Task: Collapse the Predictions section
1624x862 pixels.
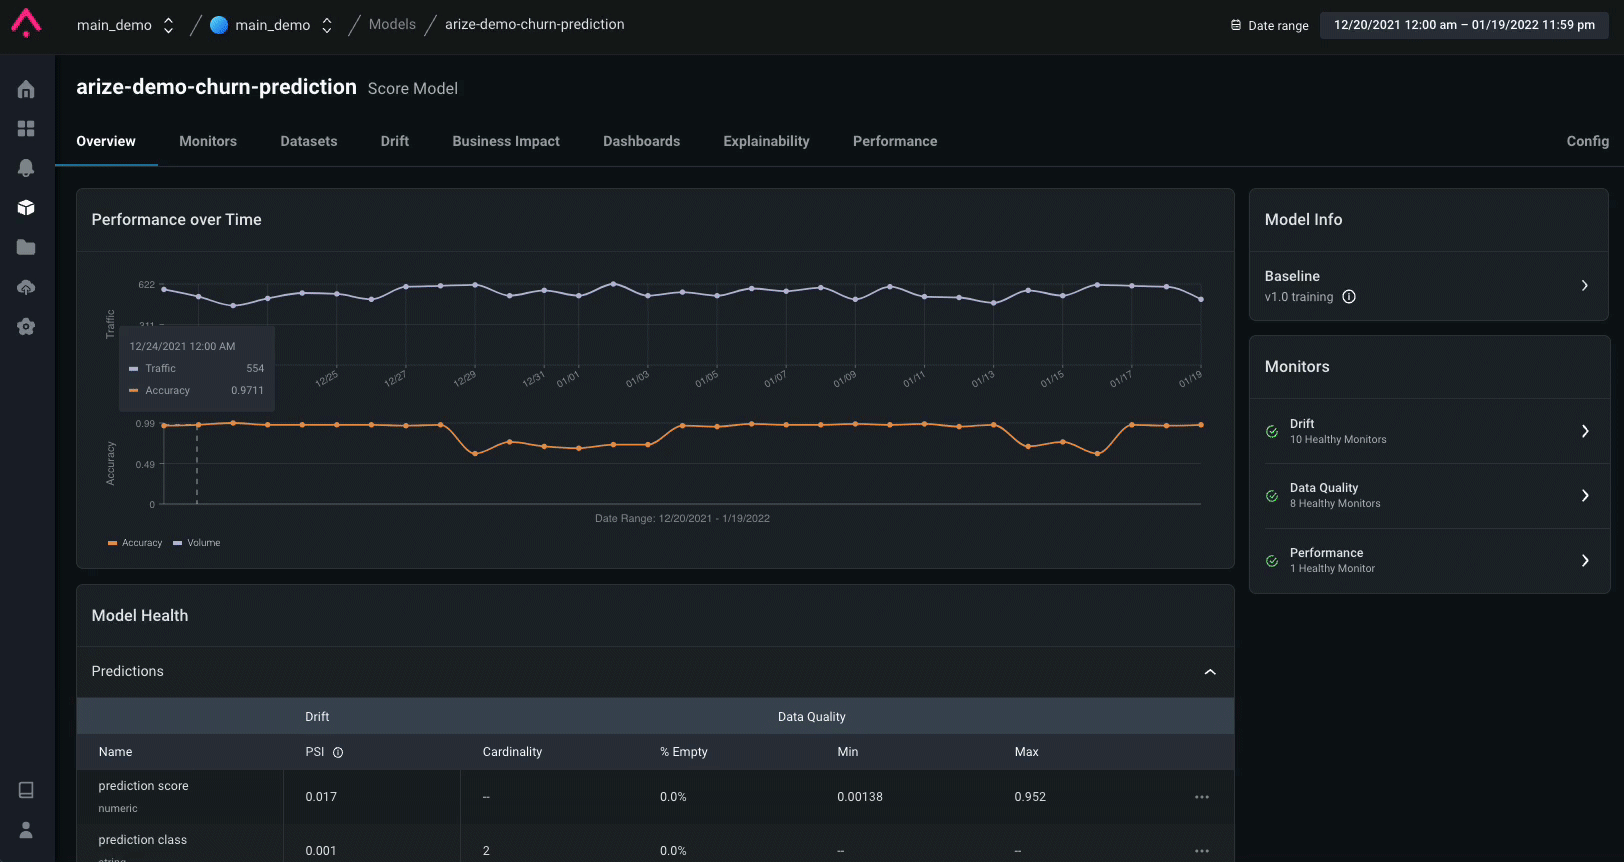Action: point(1210,672)
